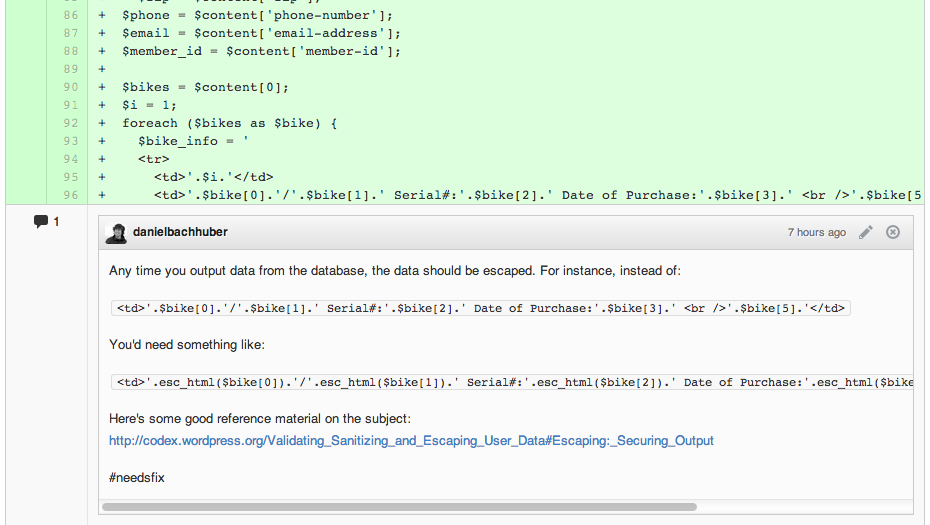This screenshot has width=930, height=525.
Task: Follow the codex.wordpress.org escaping reference link
Action: pyautogui.click(x=411, y=441)
